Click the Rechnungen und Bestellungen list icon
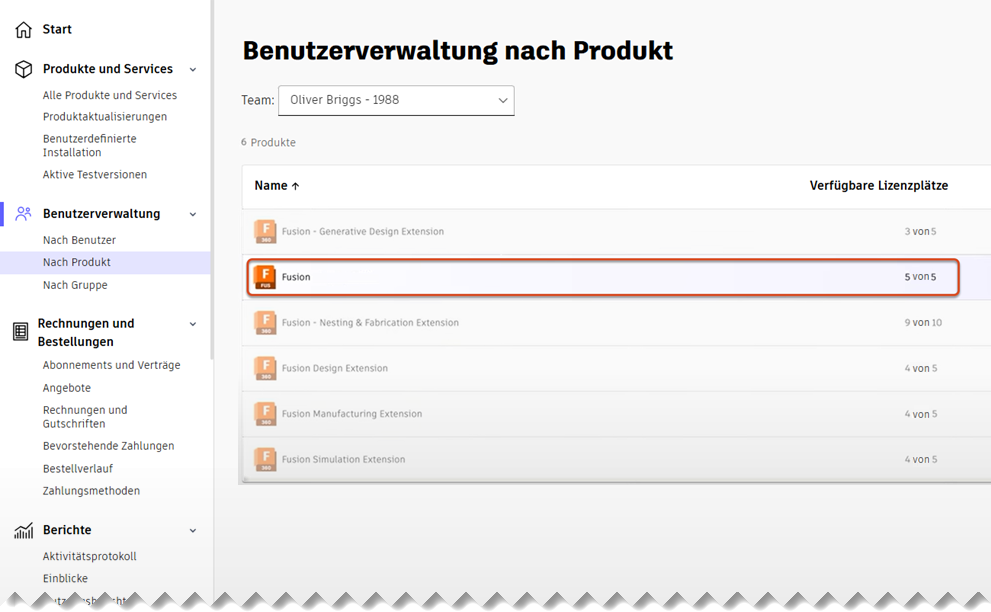Screen dimensions: 991x612 pyautogui.click(x=20, y=331)
